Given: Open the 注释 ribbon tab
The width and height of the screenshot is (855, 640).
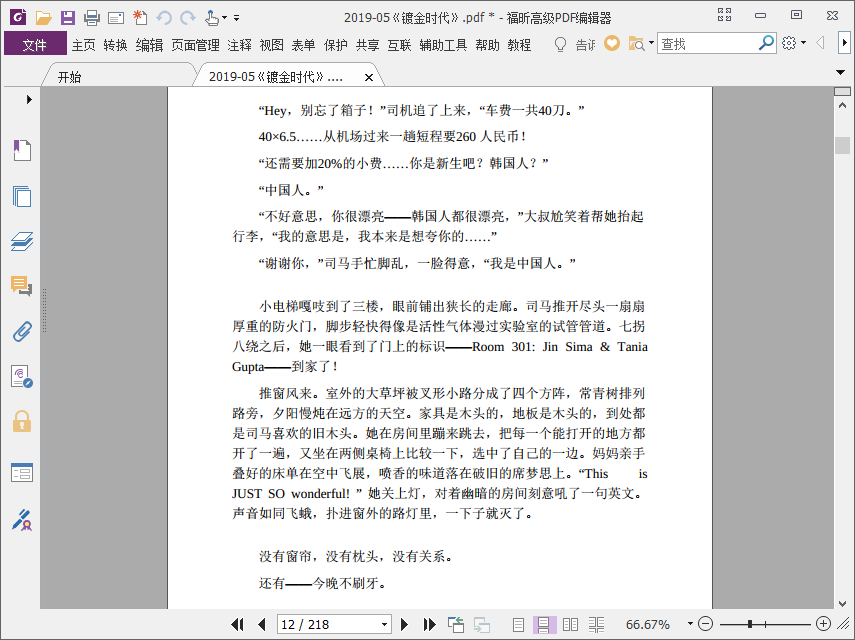Looking at the screenshot, I should click(239, 45).
